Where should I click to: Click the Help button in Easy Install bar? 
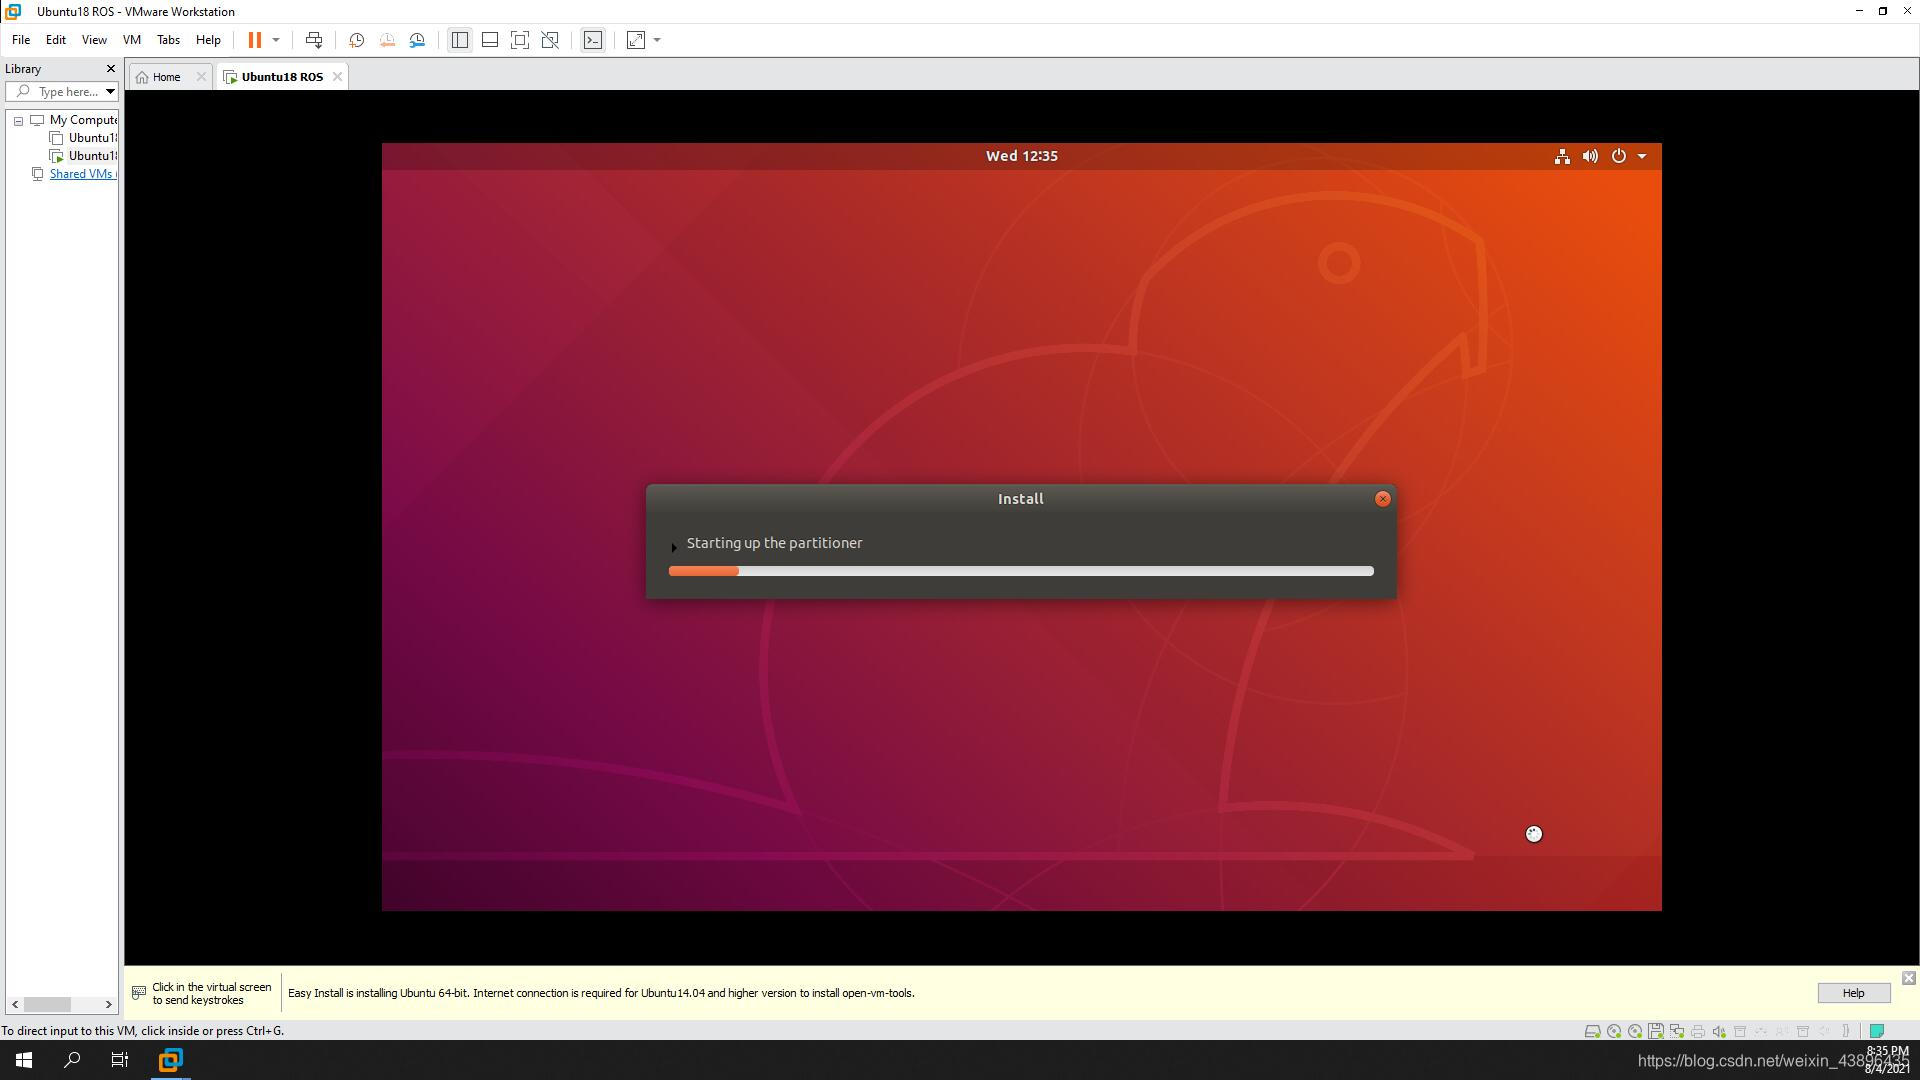tap(1853, 993)
